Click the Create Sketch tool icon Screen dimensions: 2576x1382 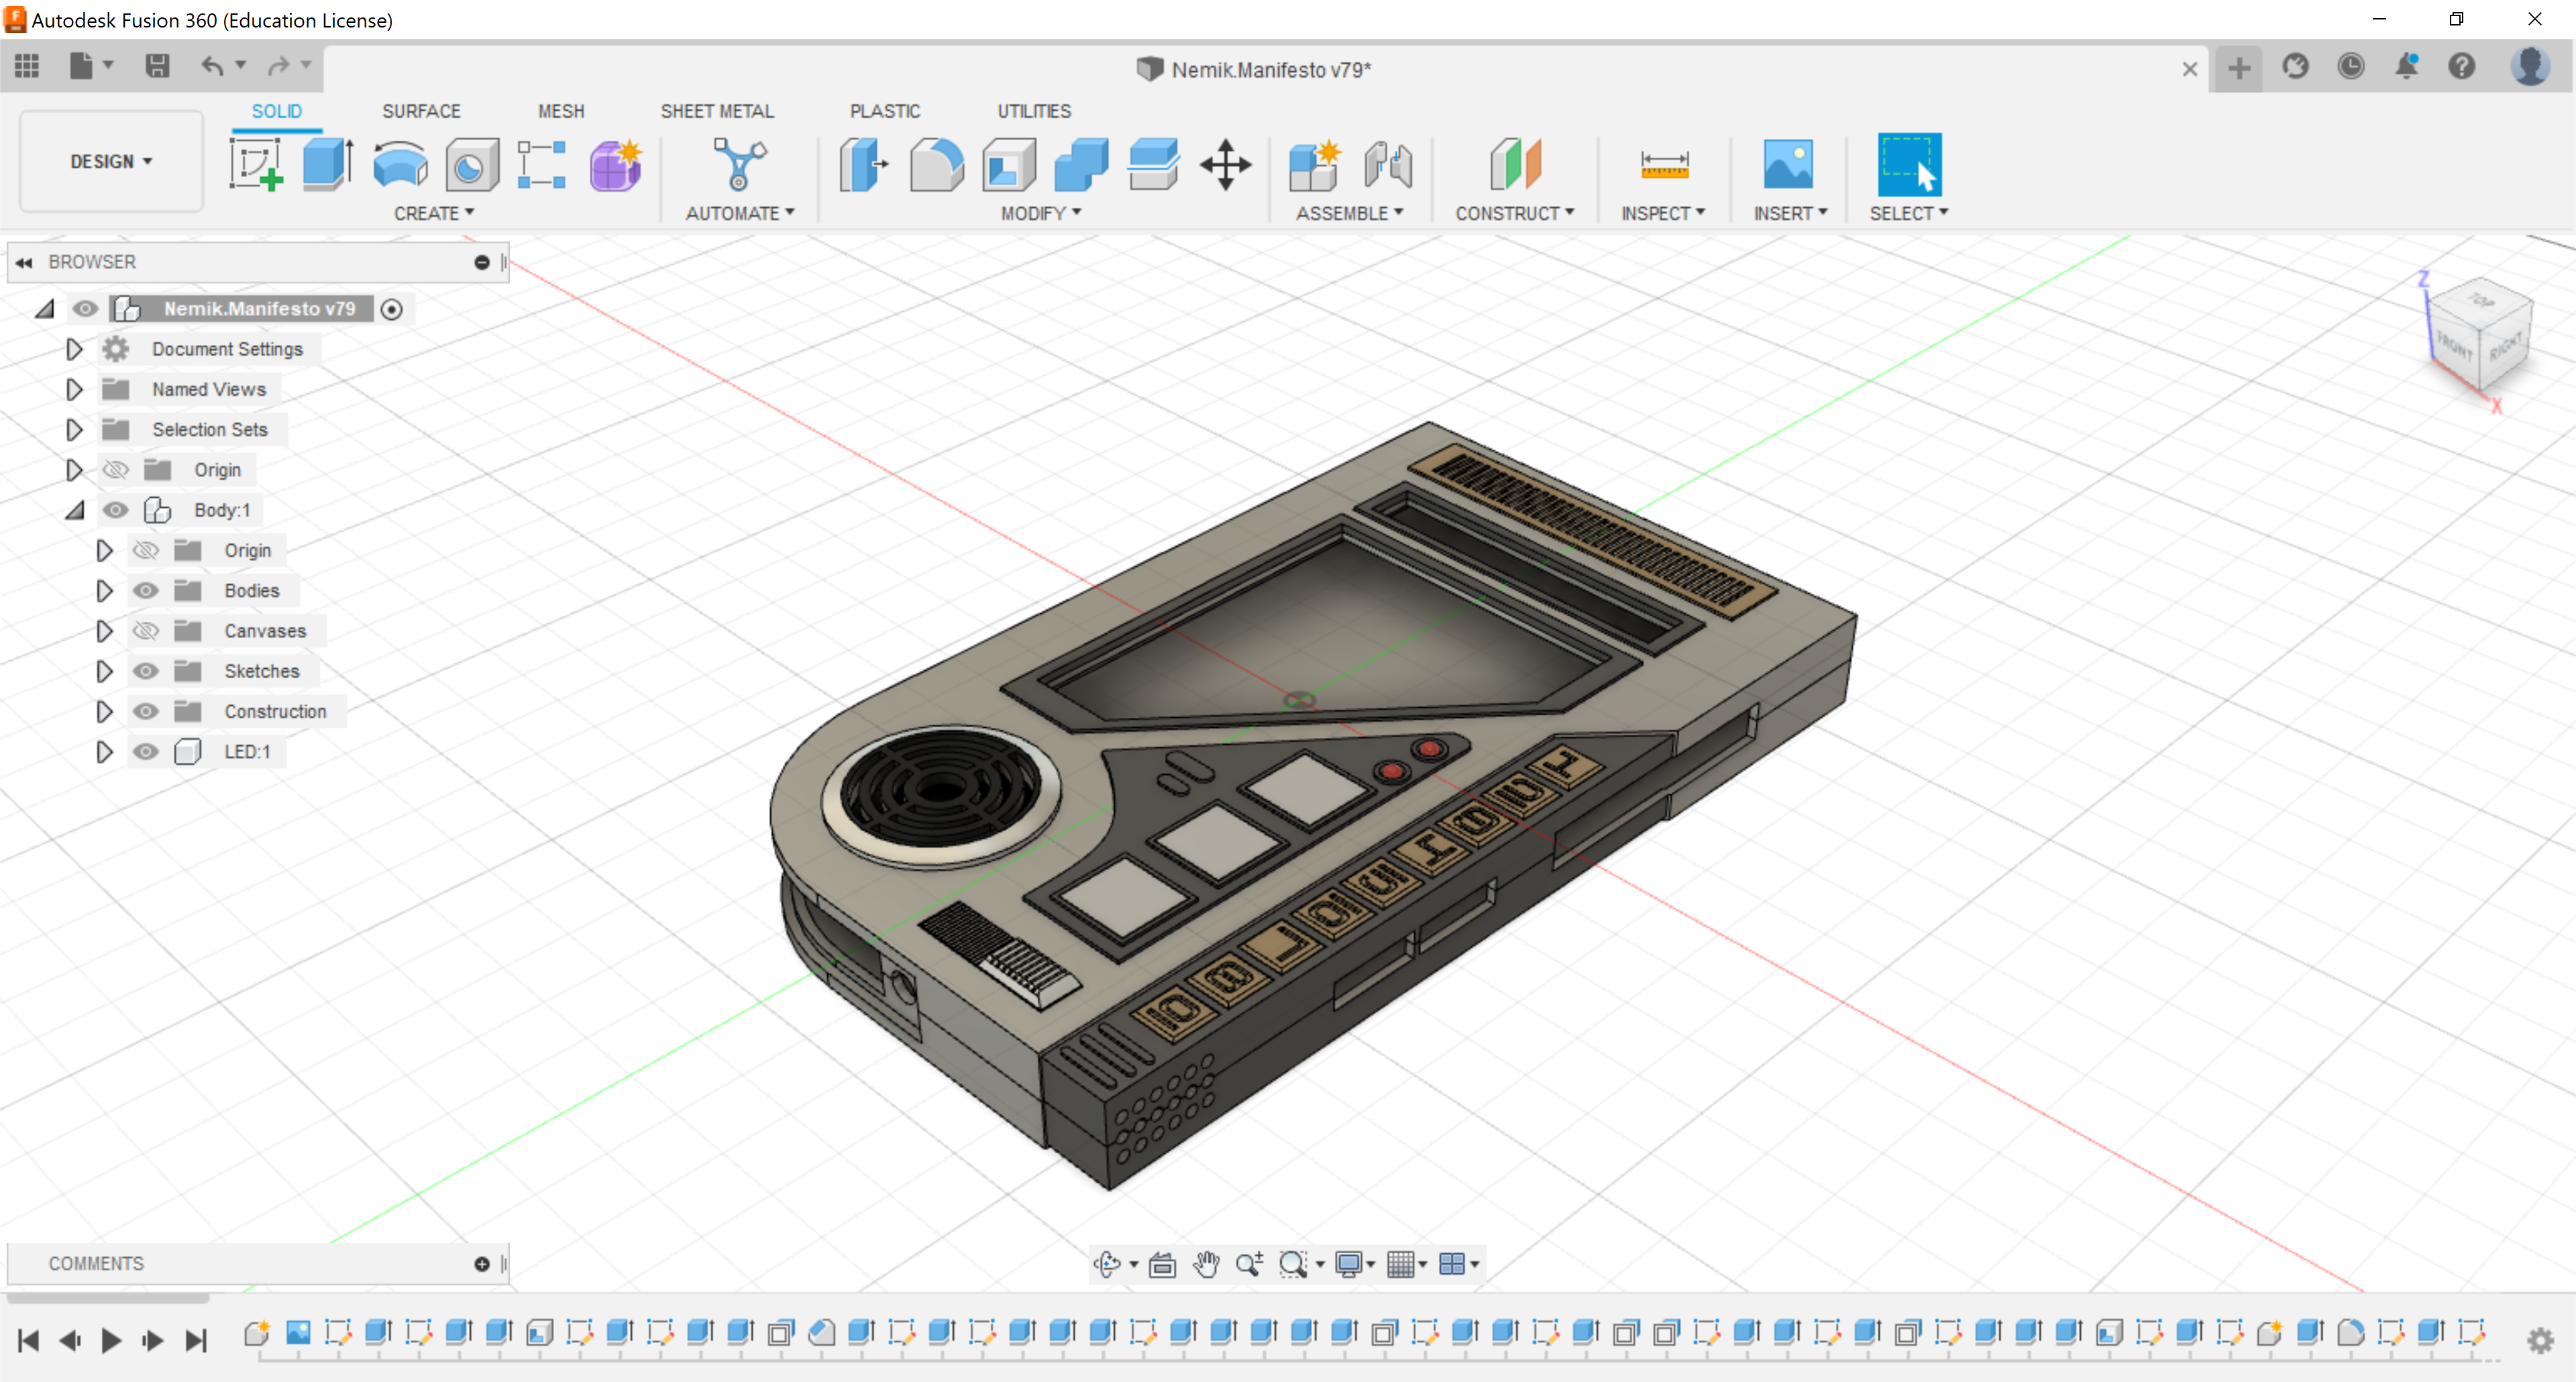click(x=256, y=164)
